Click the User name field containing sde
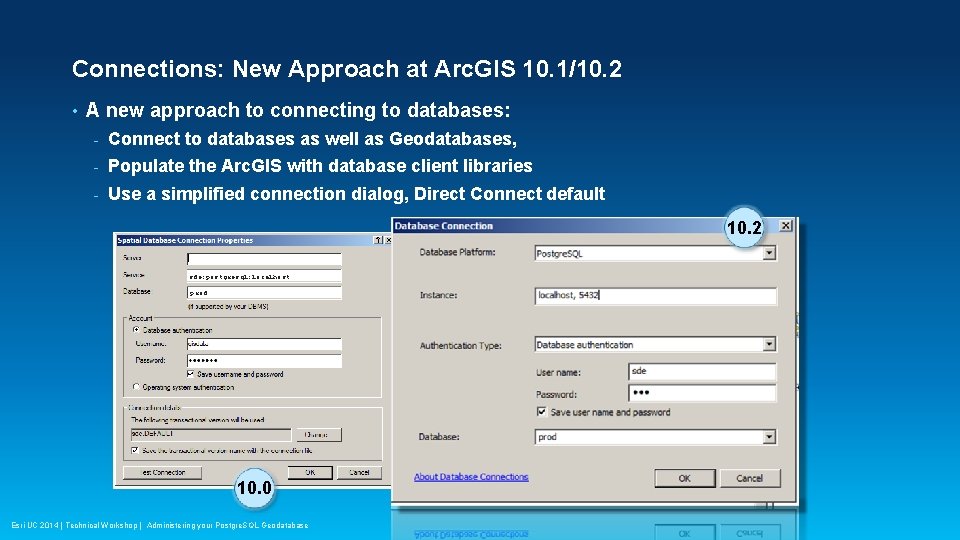Viewport: 960px width, 540px height. [702, 371]
